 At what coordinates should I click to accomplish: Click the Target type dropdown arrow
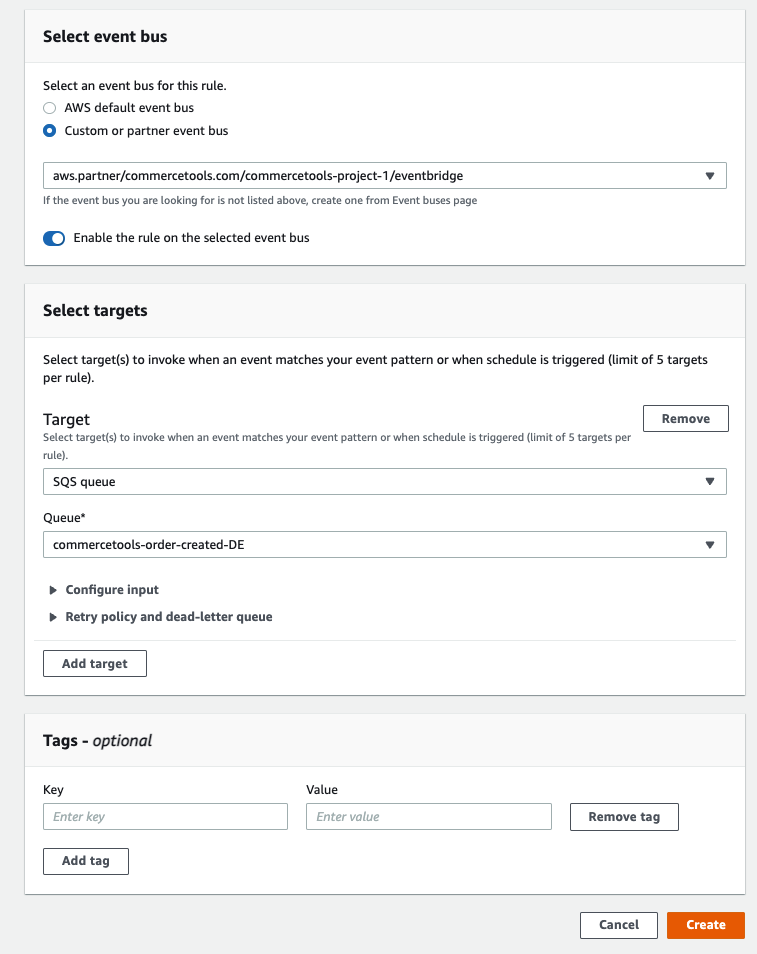709,481
